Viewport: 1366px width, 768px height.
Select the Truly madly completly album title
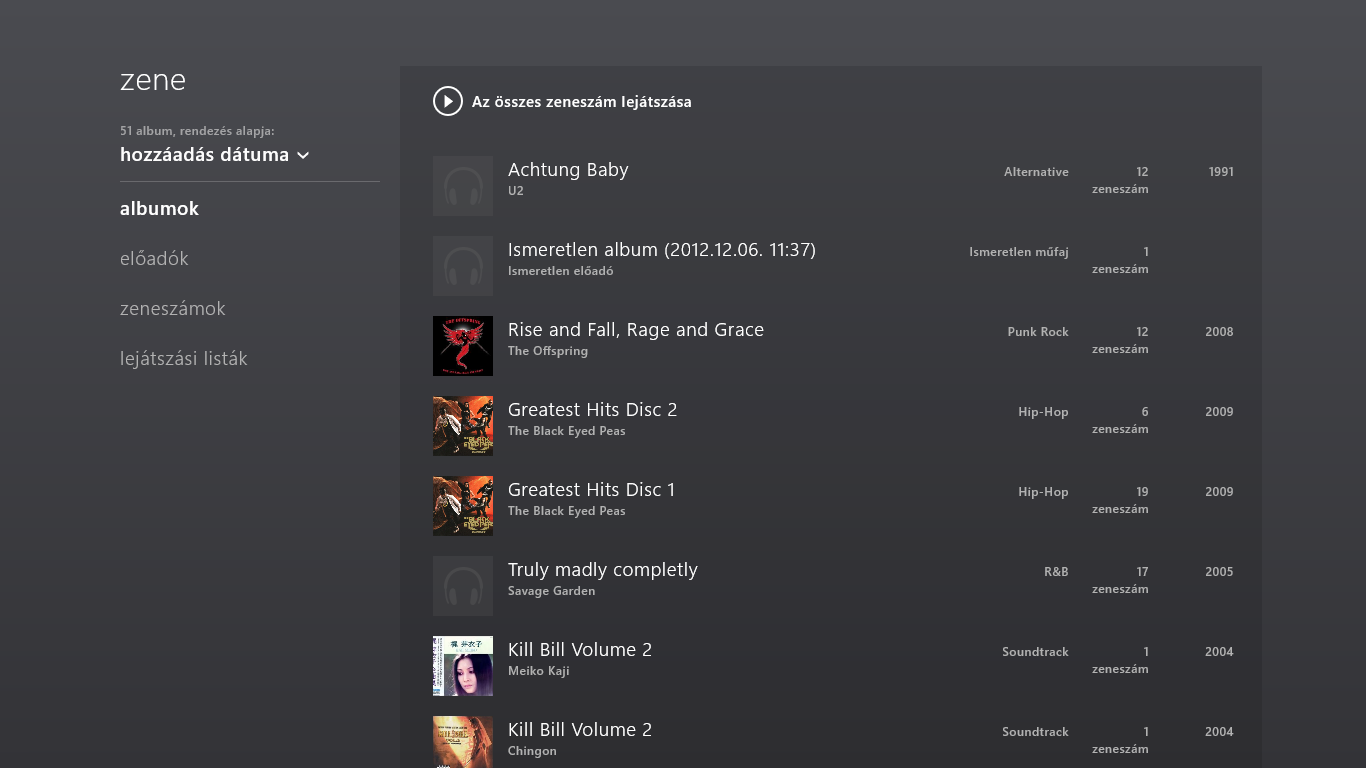pyautogui.click(x=602, y=570)
